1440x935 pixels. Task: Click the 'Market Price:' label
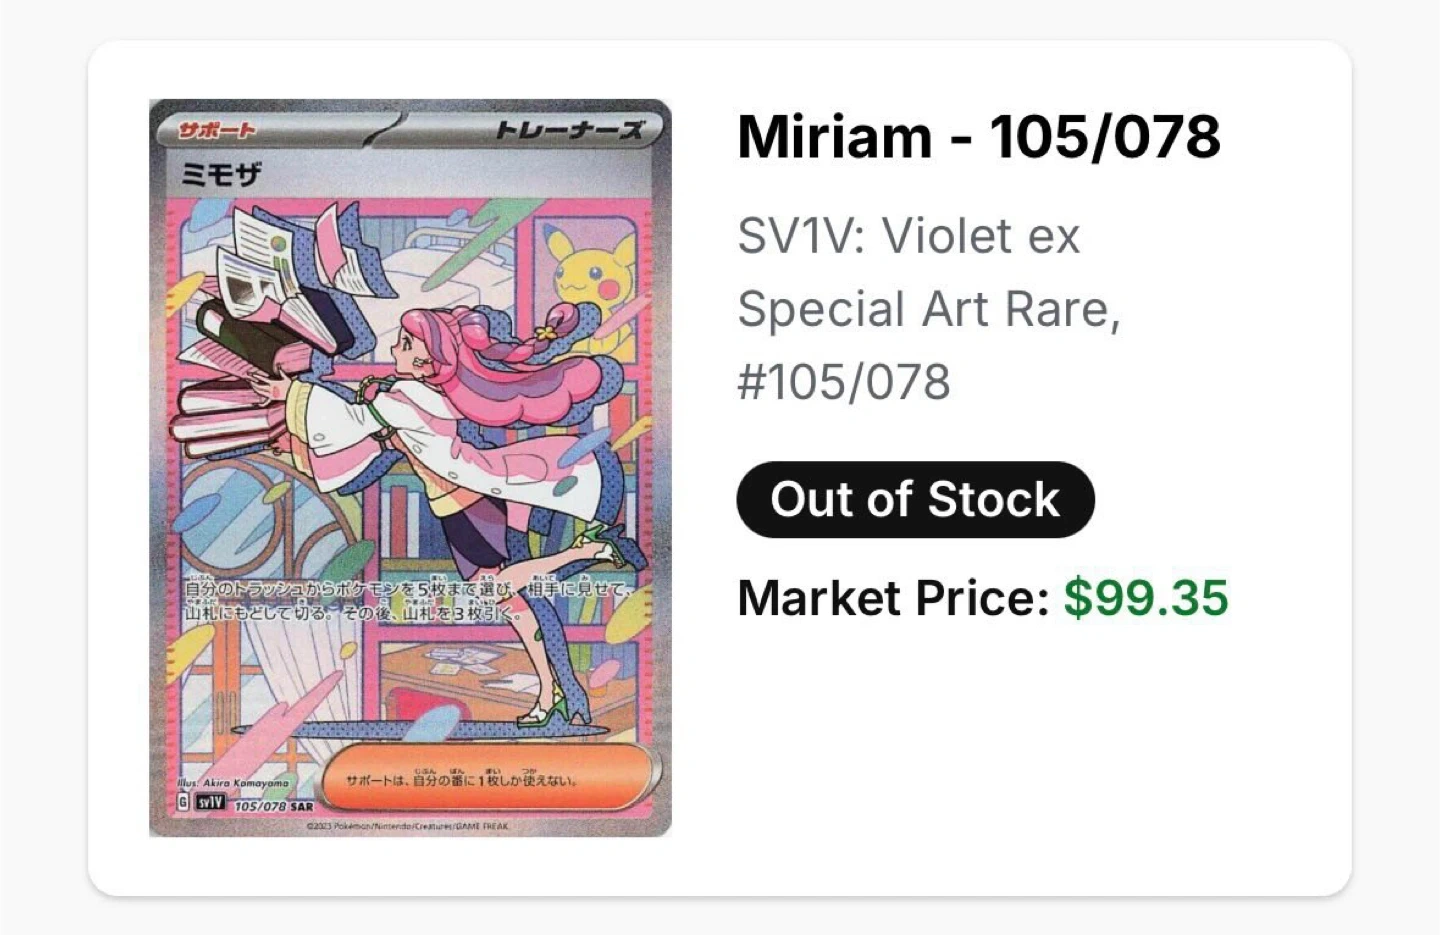pyautogui.click(x=892, y=598)
